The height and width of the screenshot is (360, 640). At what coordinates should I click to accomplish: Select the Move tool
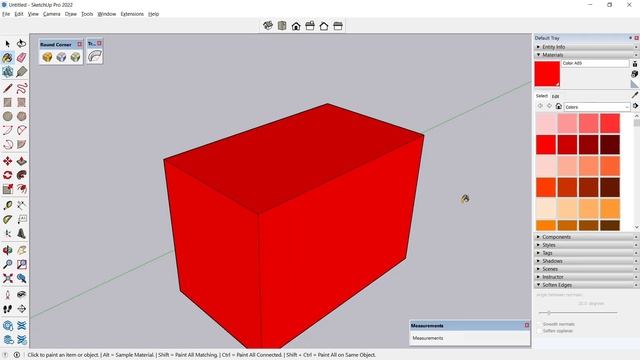click(7, 161)
